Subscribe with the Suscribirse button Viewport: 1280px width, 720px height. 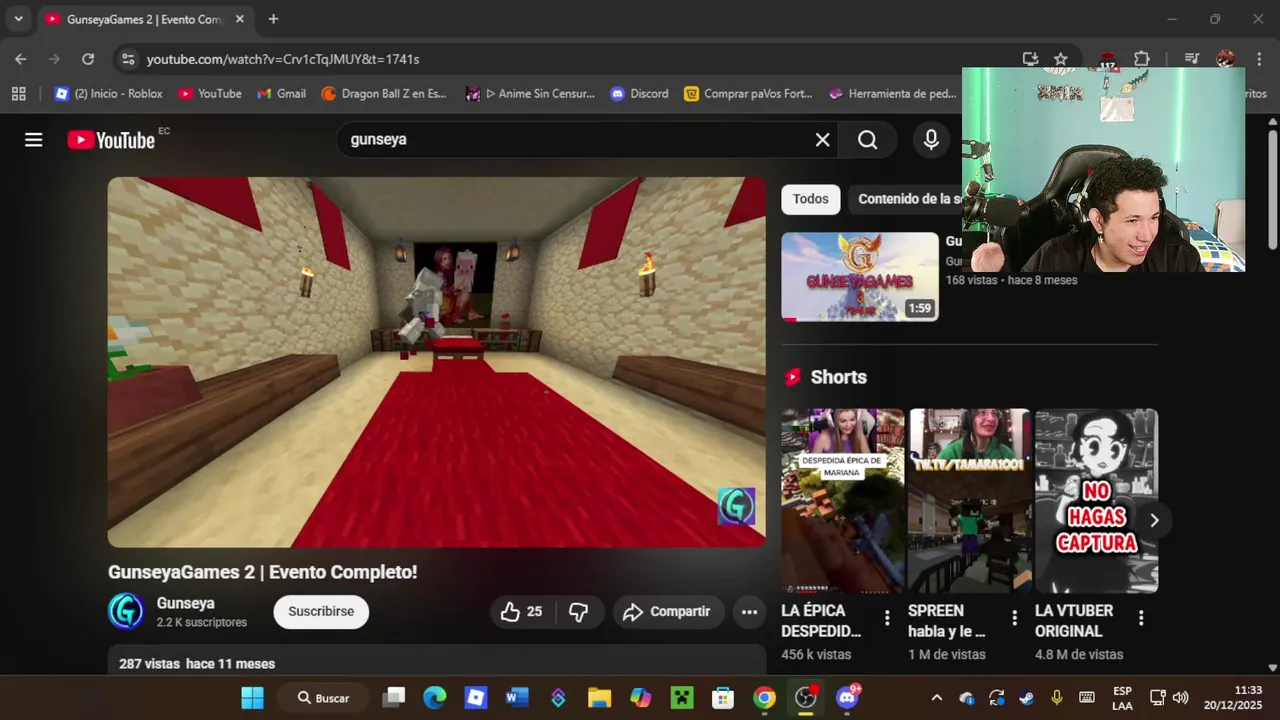point(321,612)
